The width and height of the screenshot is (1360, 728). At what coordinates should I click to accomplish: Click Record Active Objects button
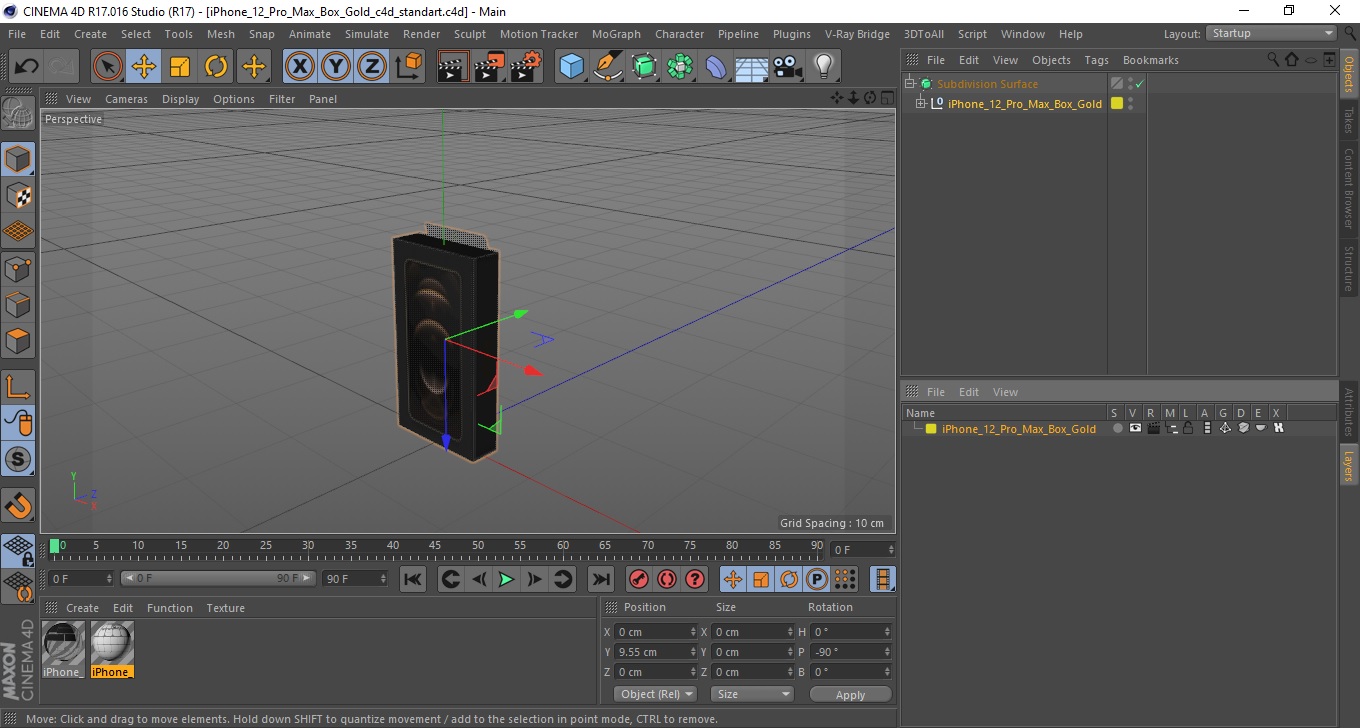tap(639, 579)
